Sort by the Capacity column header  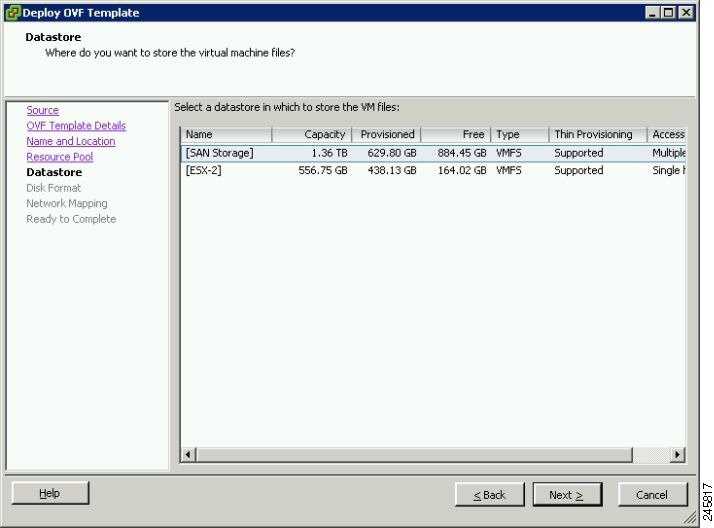pyautogui.click(x=312, y=134)
